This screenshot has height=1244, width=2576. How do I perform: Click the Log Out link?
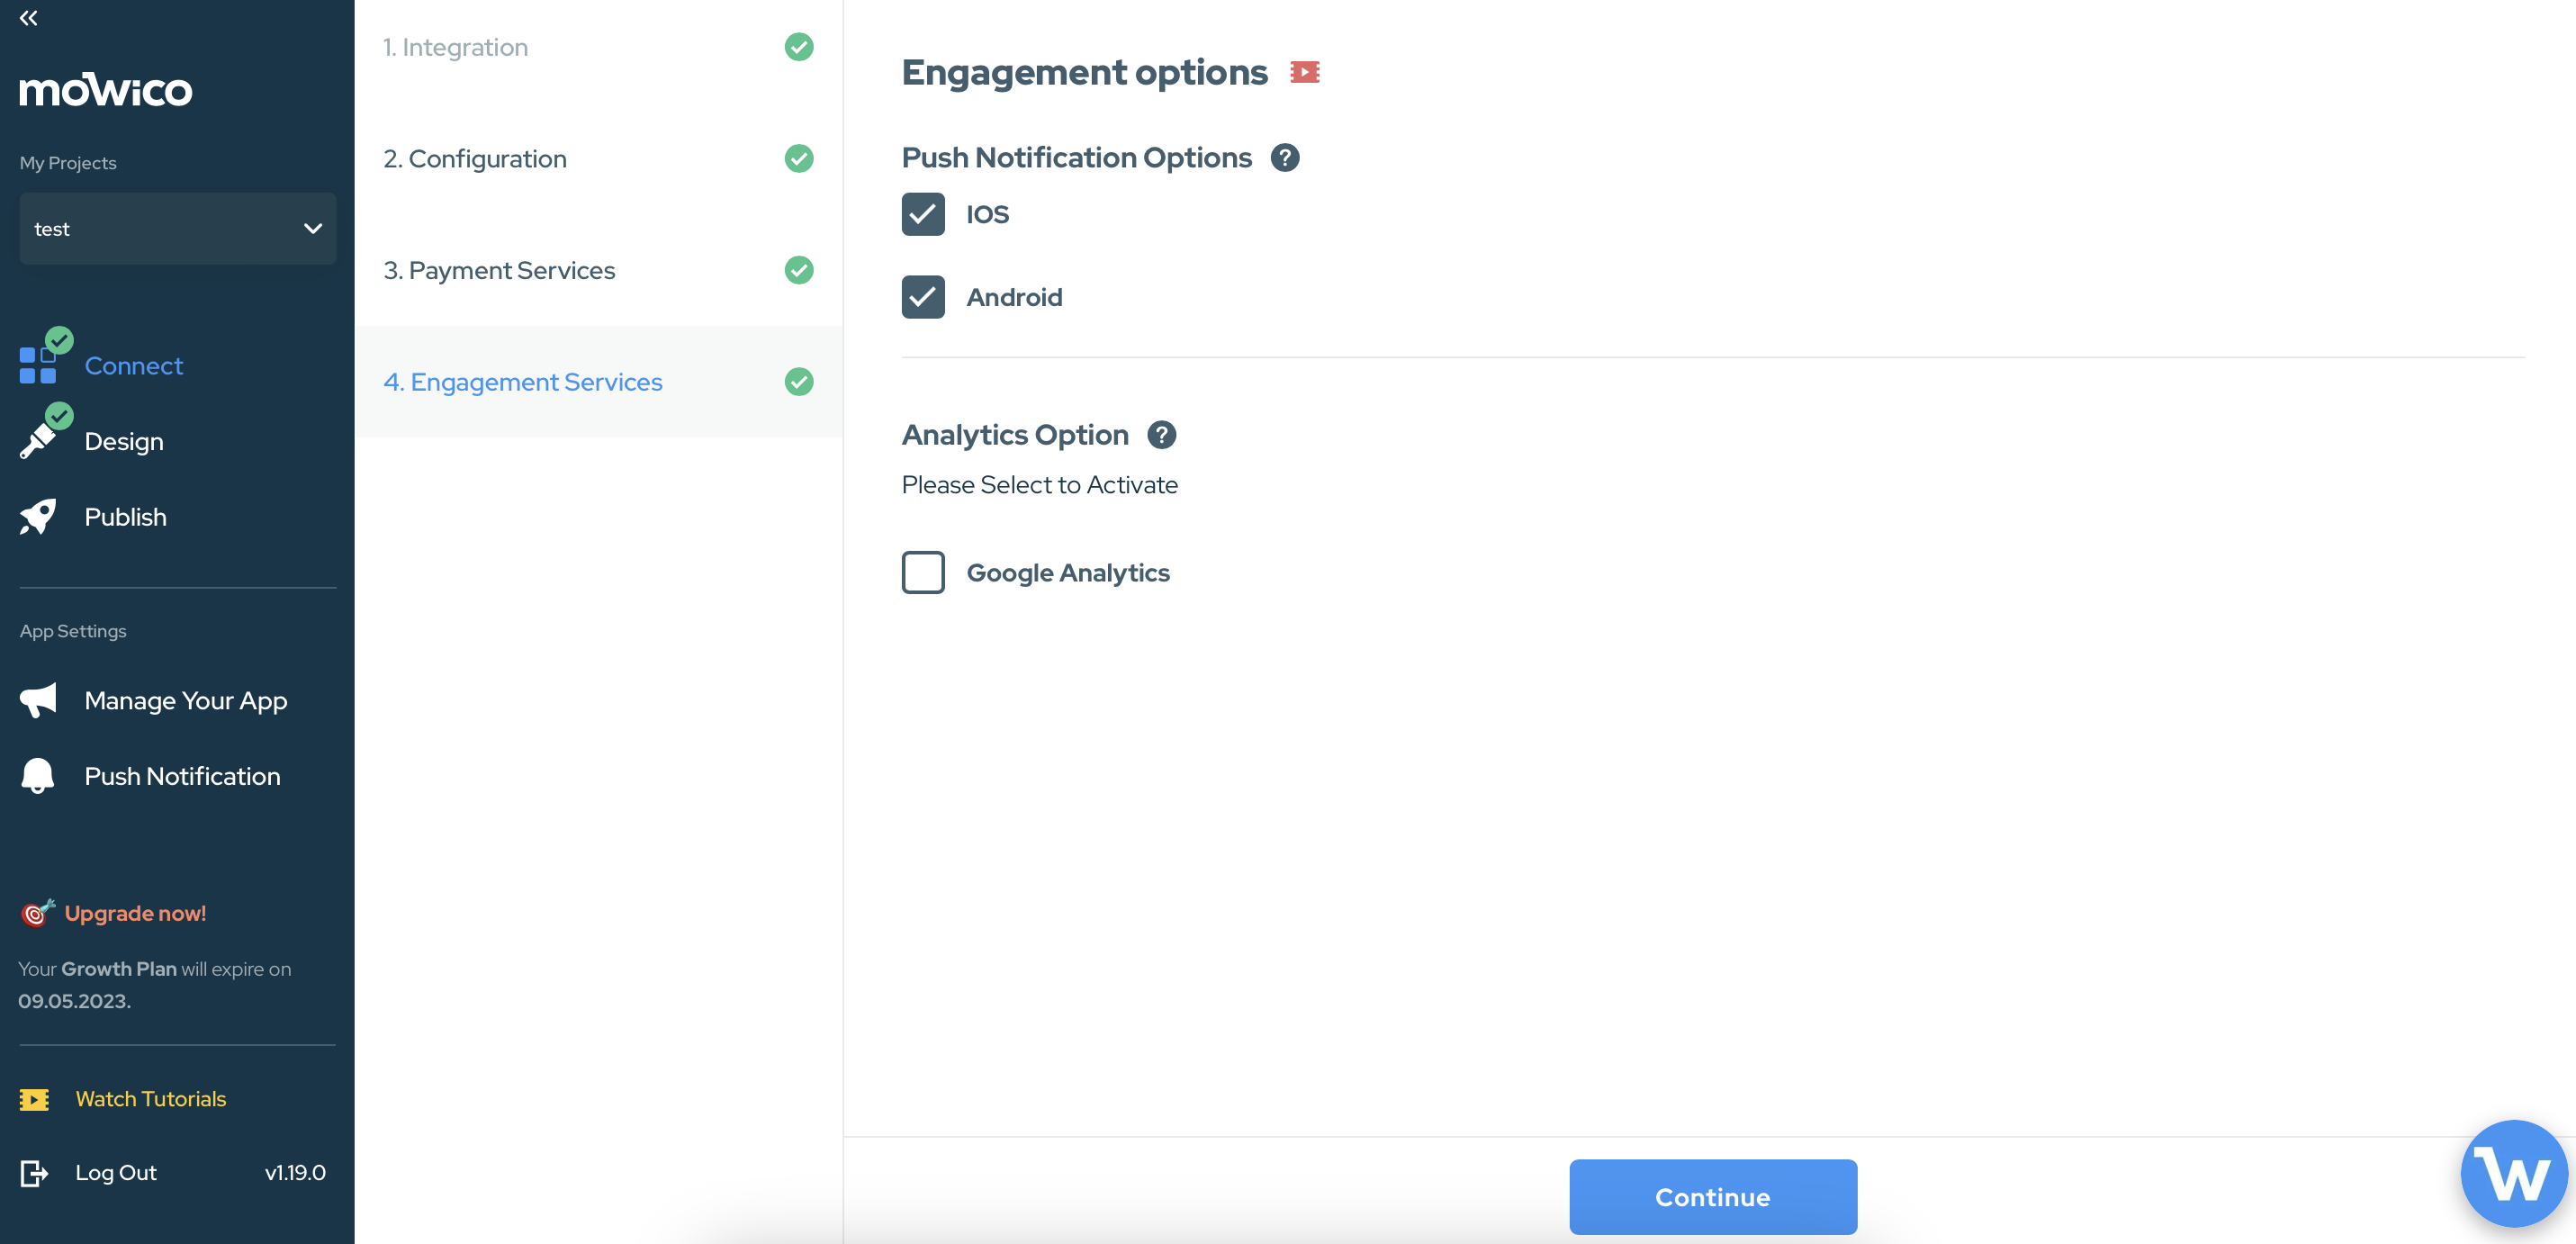tap(115, 1172)
